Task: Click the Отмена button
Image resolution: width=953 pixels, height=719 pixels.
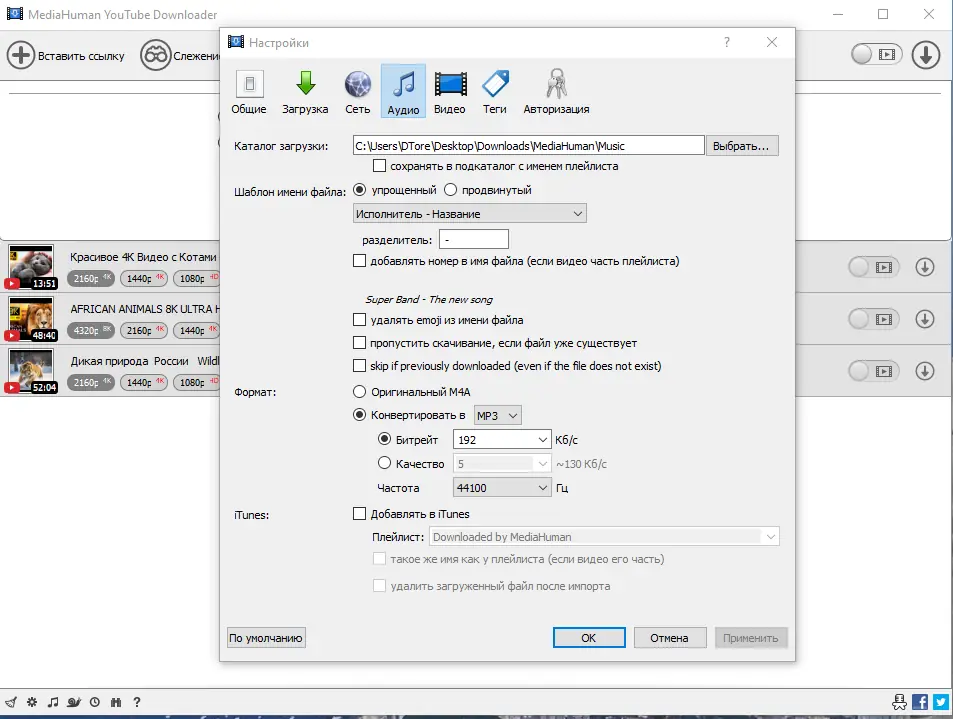Action: [669, 638]
